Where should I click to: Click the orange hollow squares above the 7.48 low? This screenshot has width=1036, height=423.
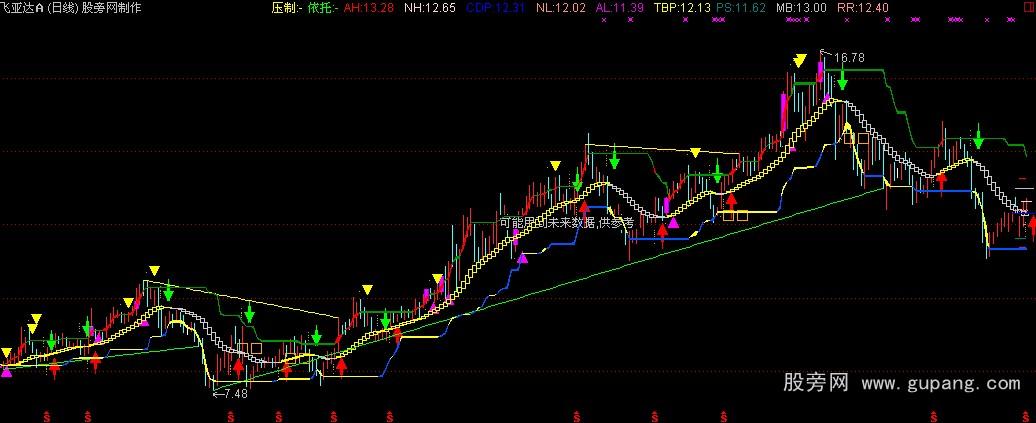pyautogui.click(x=248, y=348)
